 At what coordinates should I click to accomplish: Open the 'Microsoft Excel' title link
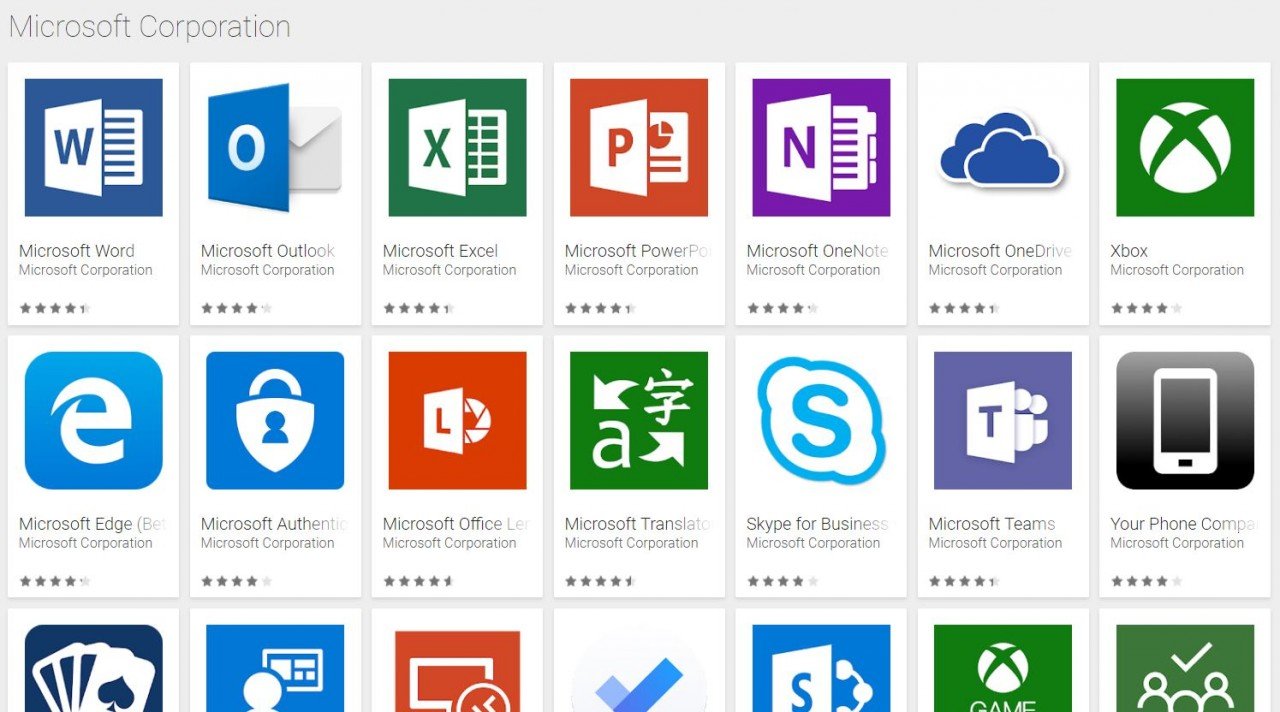(x=440, y=251)
